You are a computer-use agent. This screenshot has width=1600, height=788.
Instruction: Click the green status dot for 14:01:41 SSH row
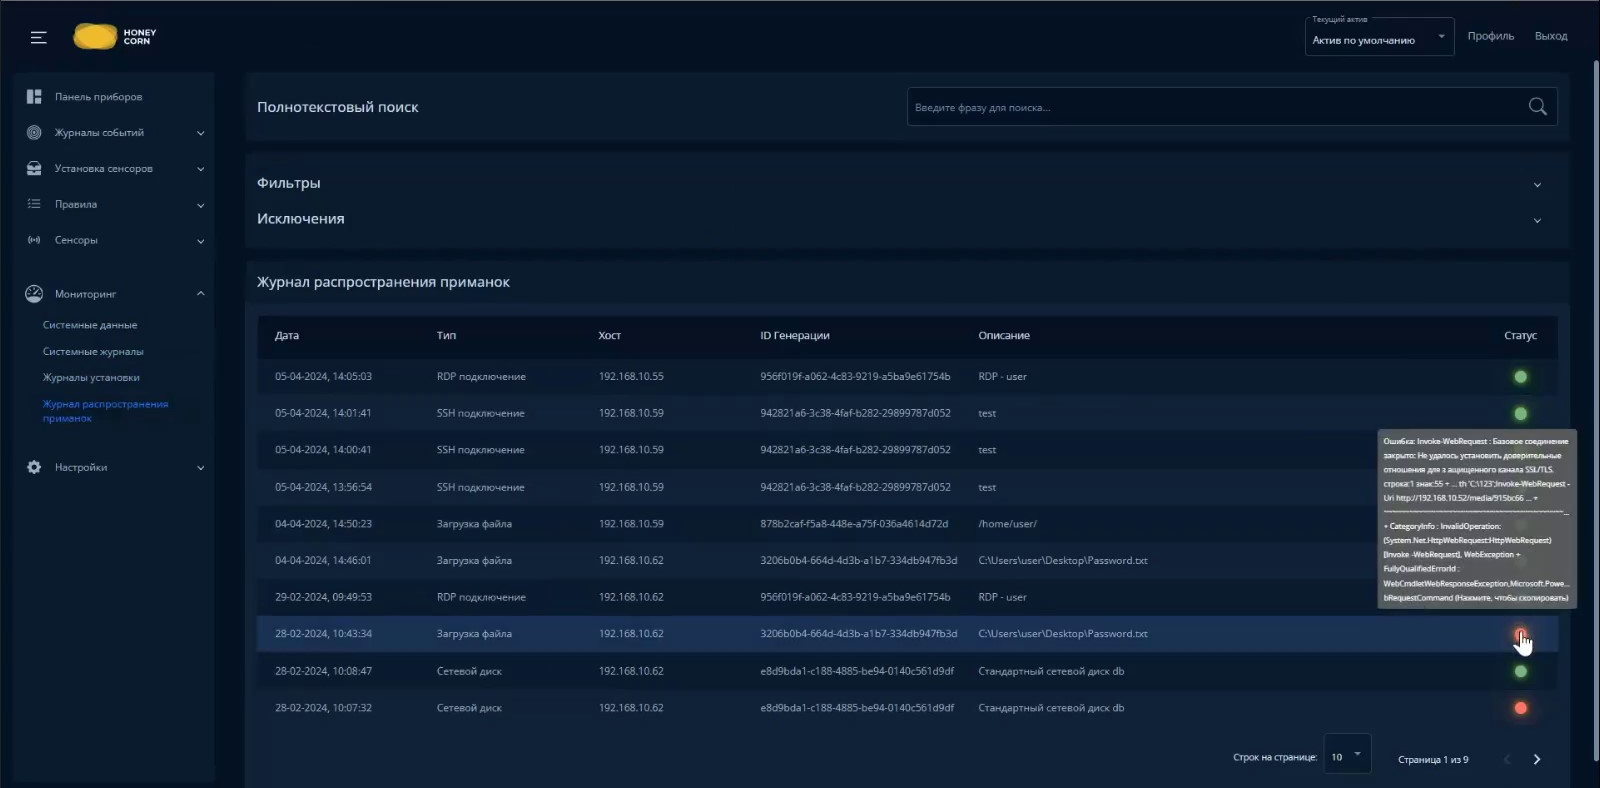(x=1520, y=414)
